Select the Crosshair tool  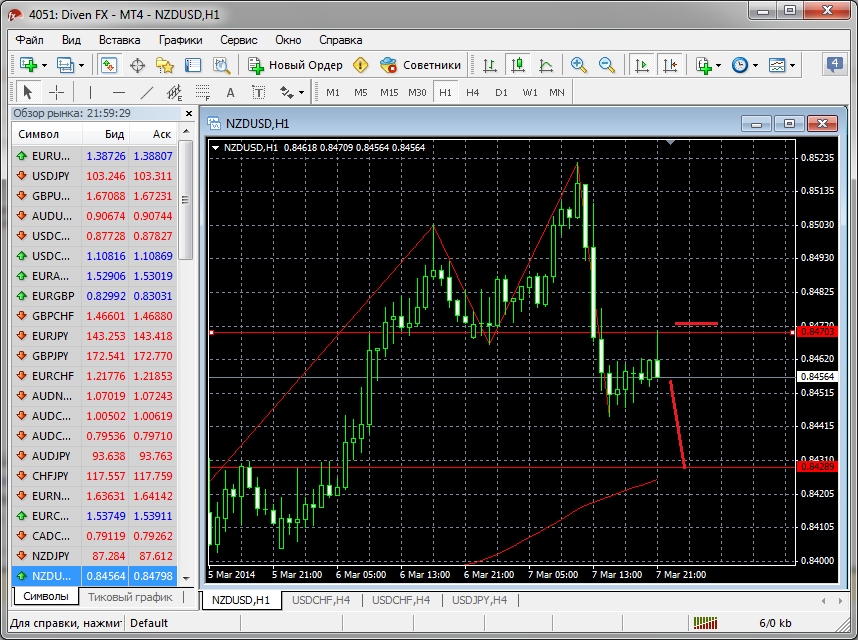pos(57,92)
